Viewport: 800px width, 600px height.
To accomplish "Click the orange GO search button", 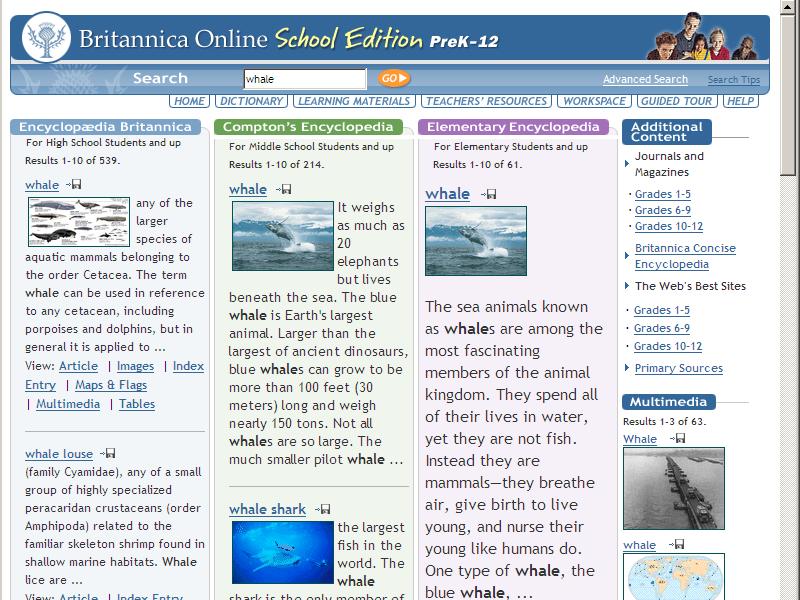I will (393, 78).
